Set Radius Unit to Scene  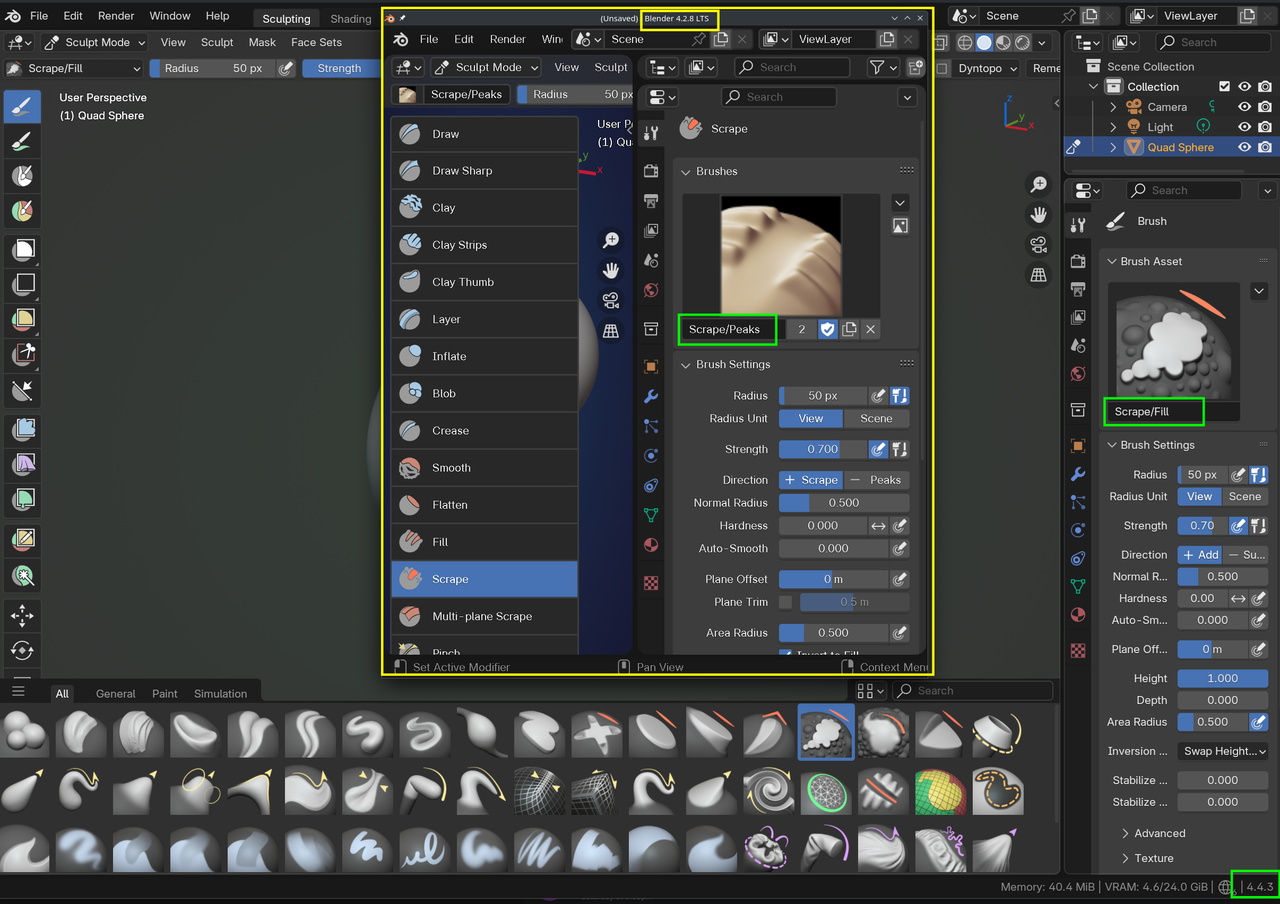pyautogui.click(x=876, y=418)
